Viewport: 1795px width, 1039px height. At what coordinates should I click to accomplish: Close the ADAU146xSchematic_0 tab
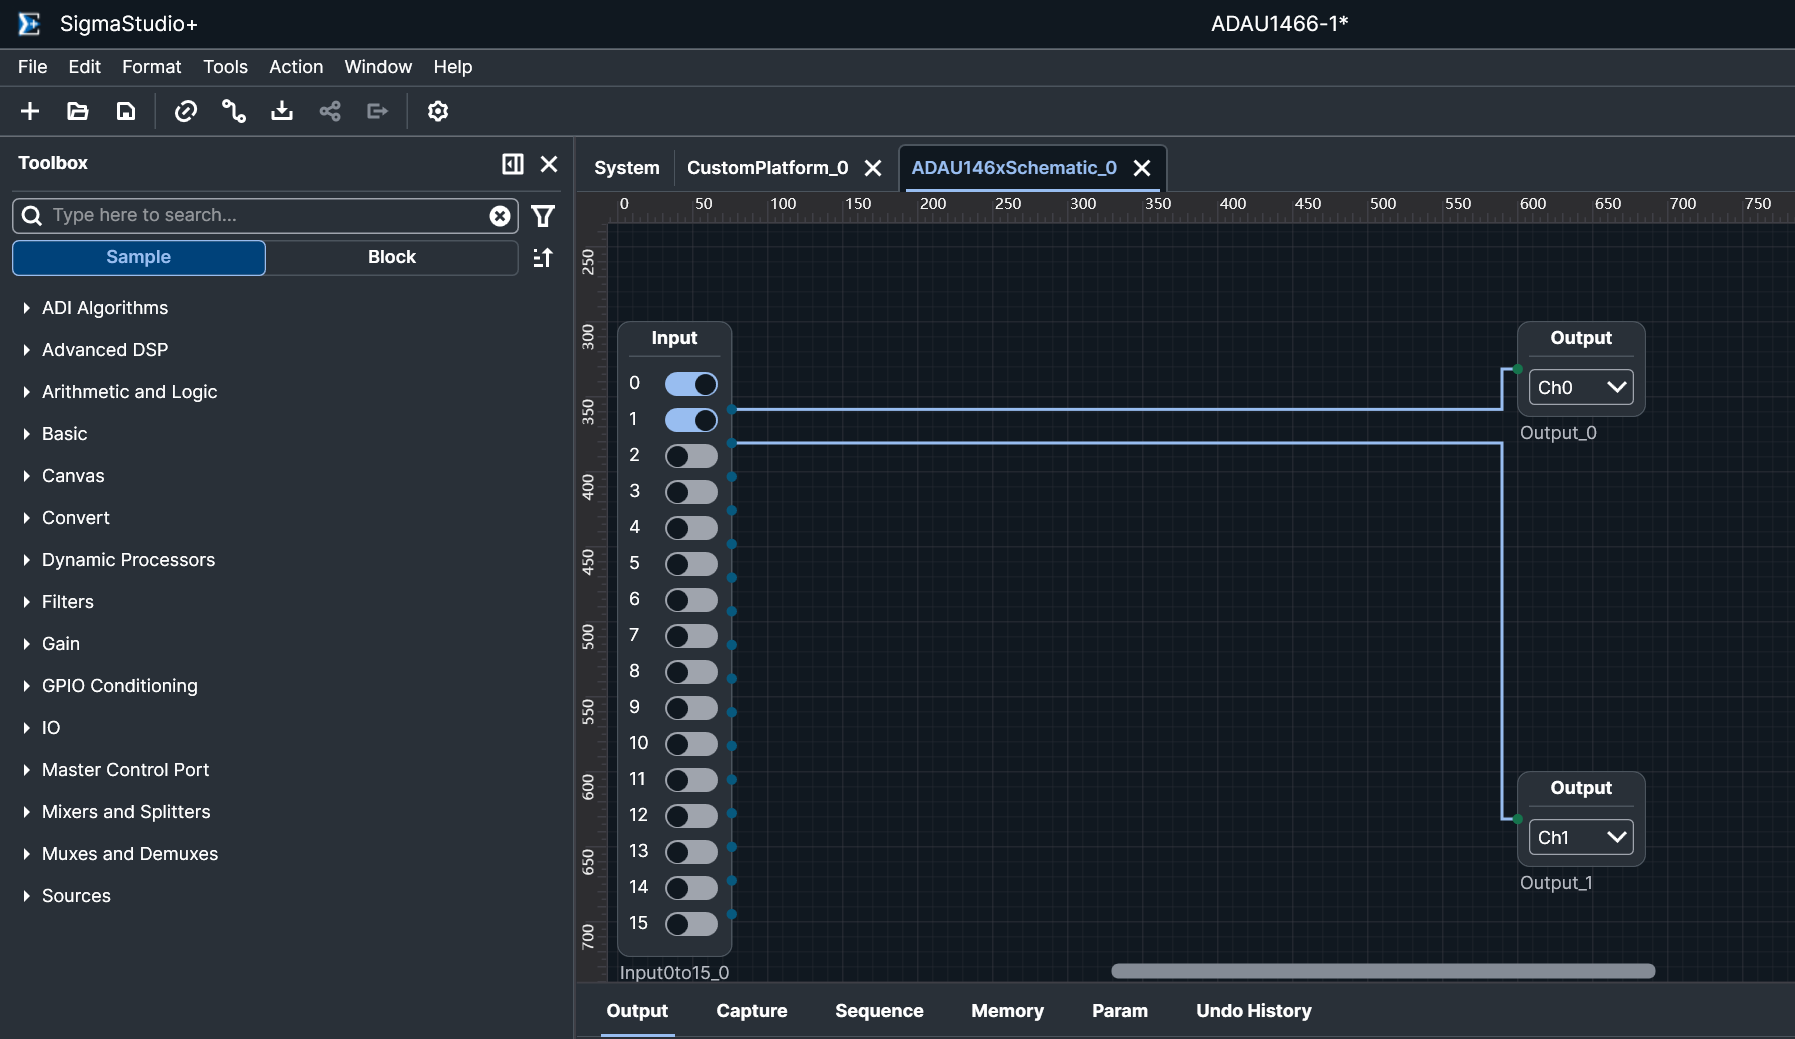[1142, 168]
